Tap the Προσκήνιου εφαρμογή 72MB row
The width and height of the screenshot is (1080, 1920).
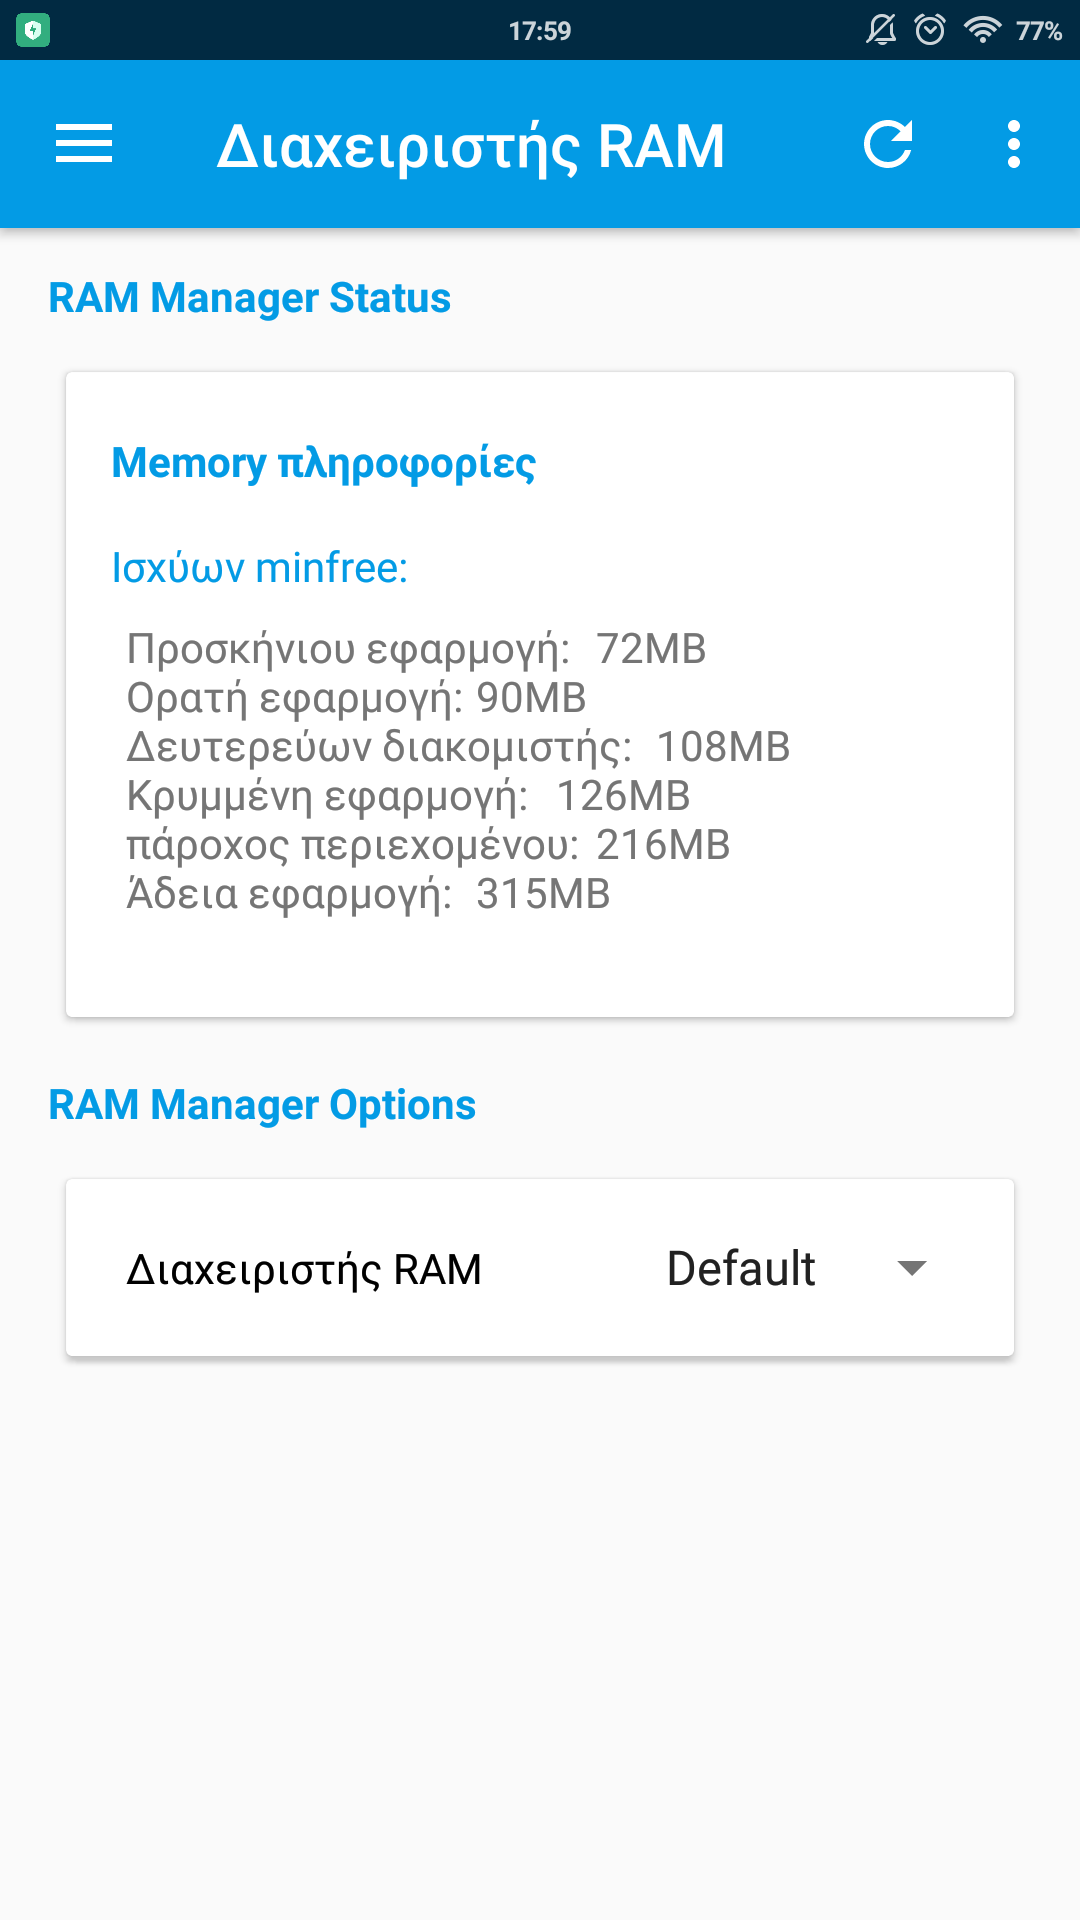click(416, 649)
